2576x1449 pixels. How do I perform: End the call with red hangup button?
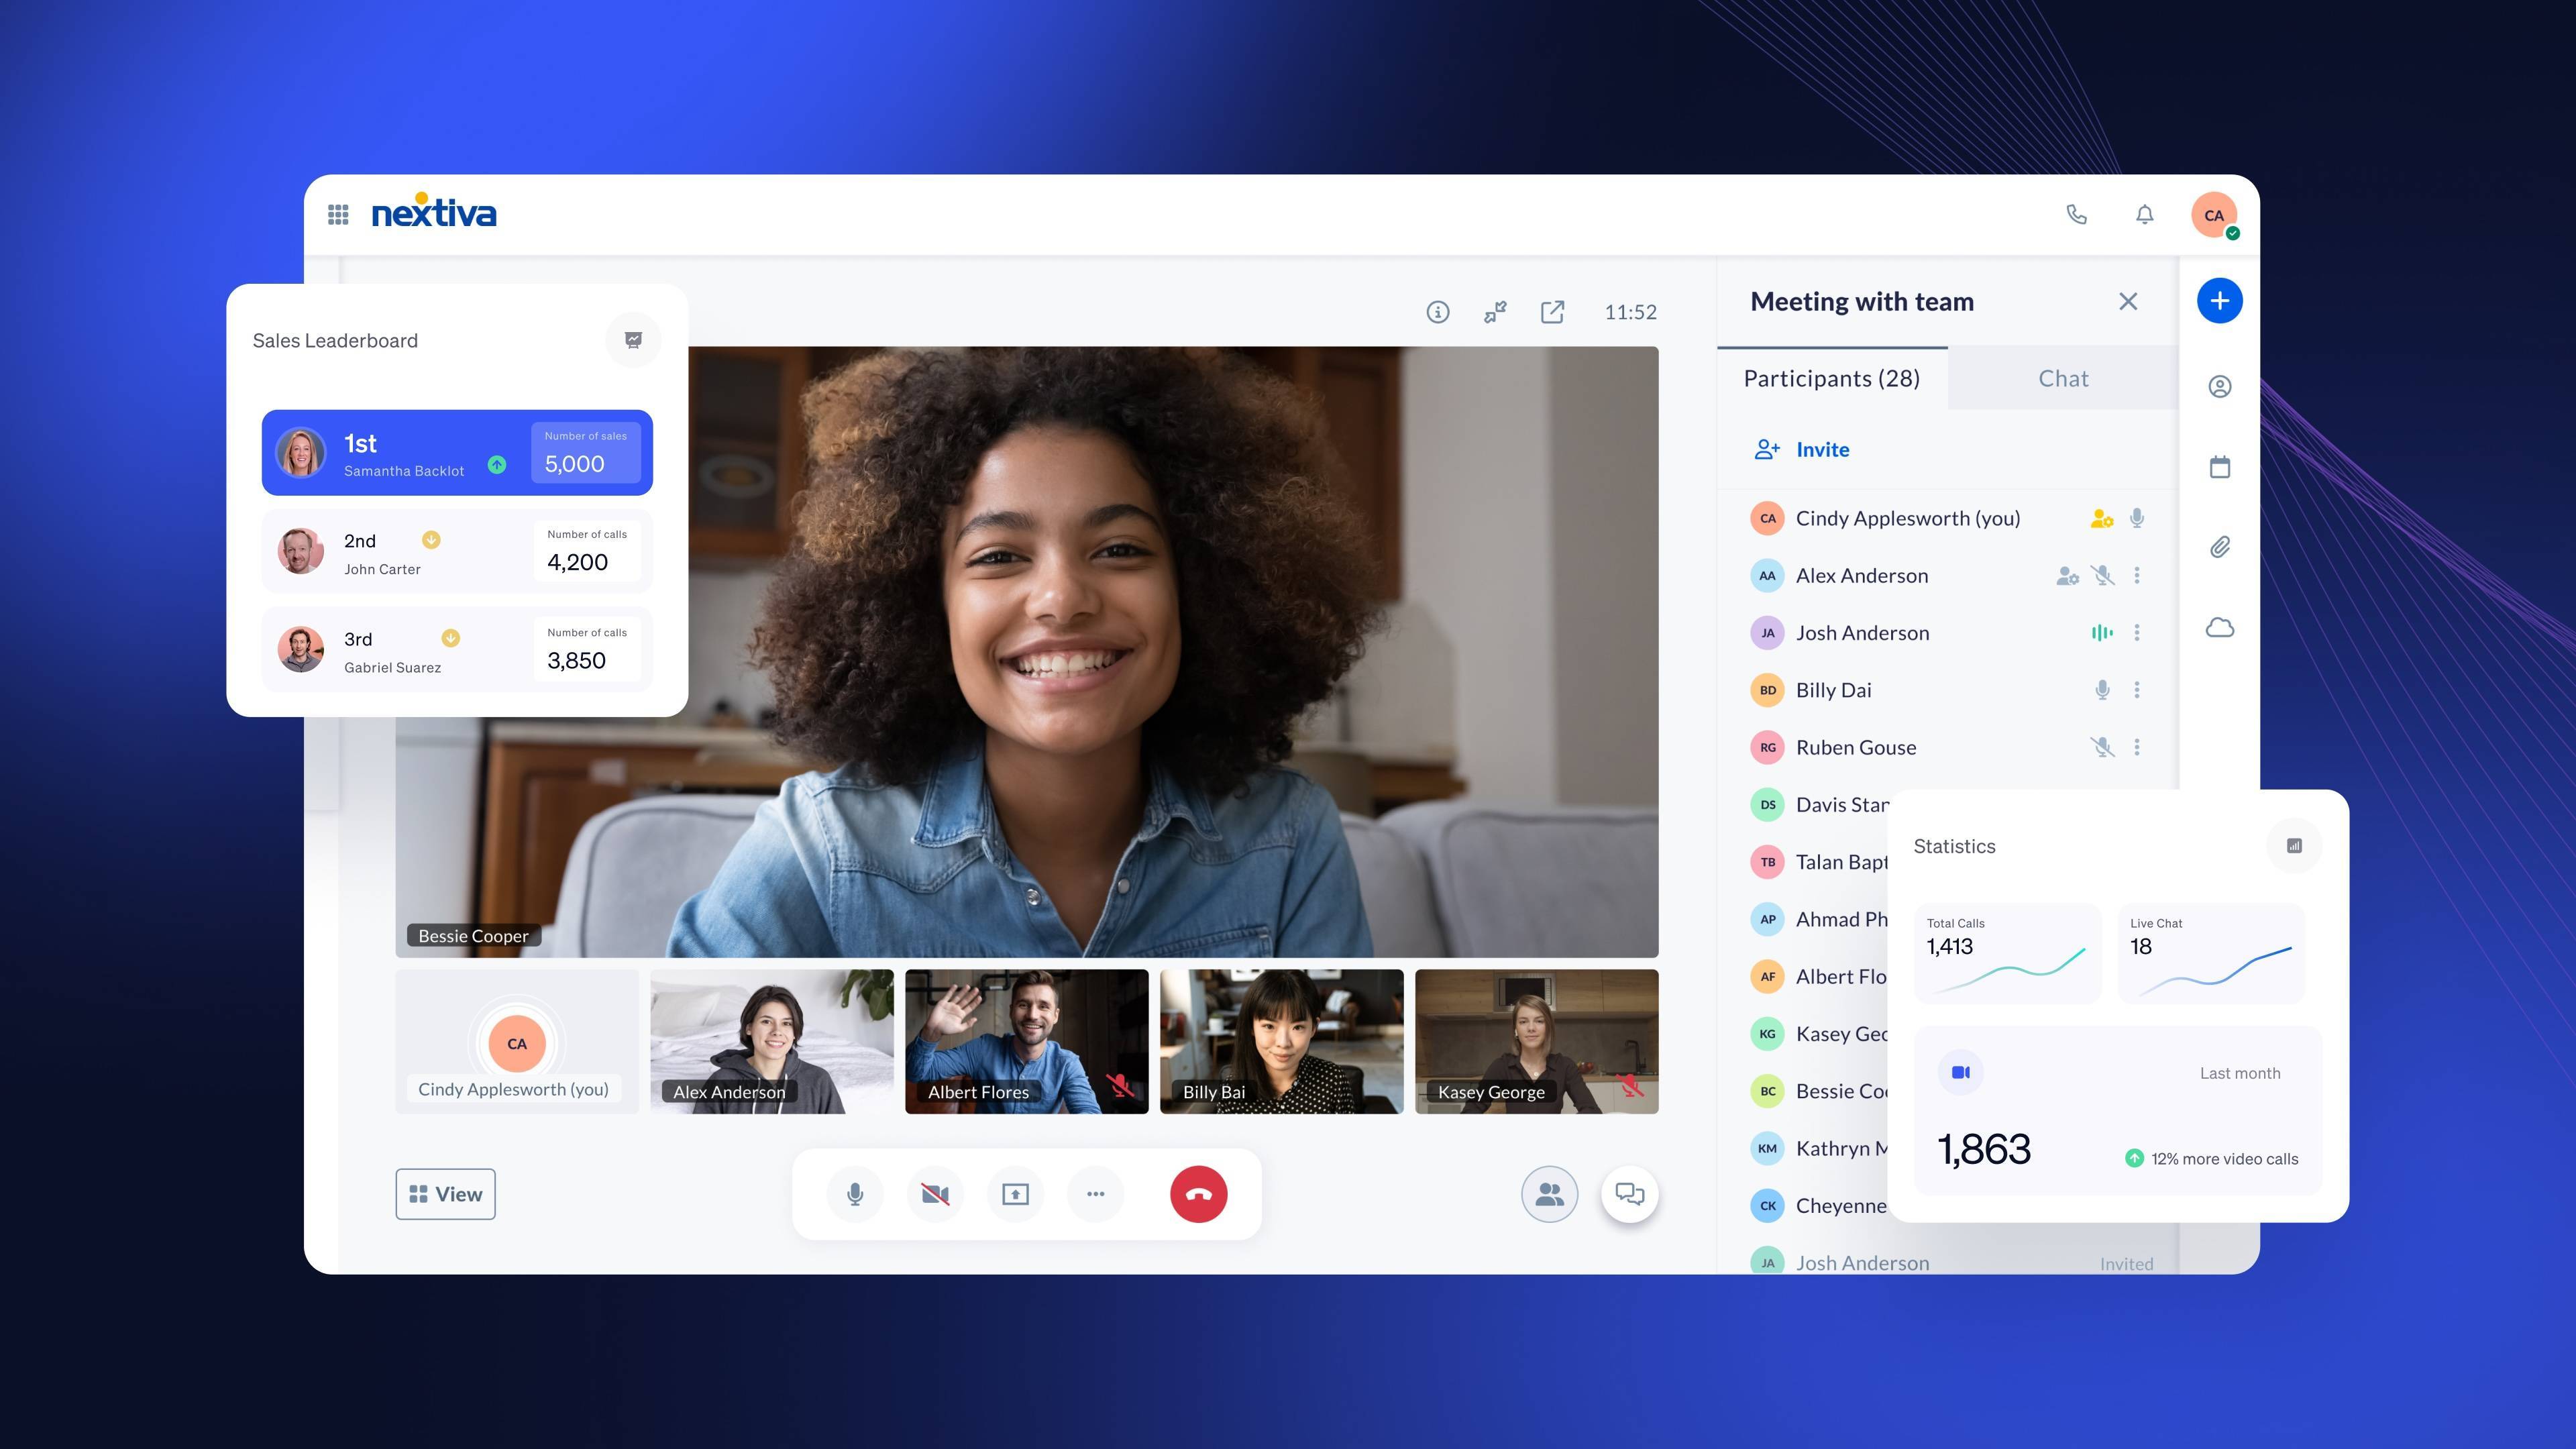[1198, 1194]
